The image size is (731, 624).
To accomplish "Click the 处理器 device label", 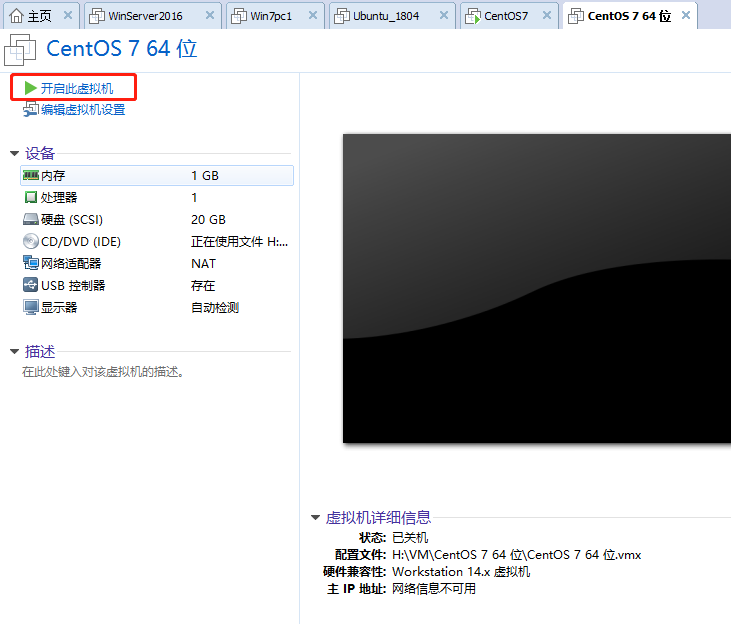I will [x=59, y=197].
